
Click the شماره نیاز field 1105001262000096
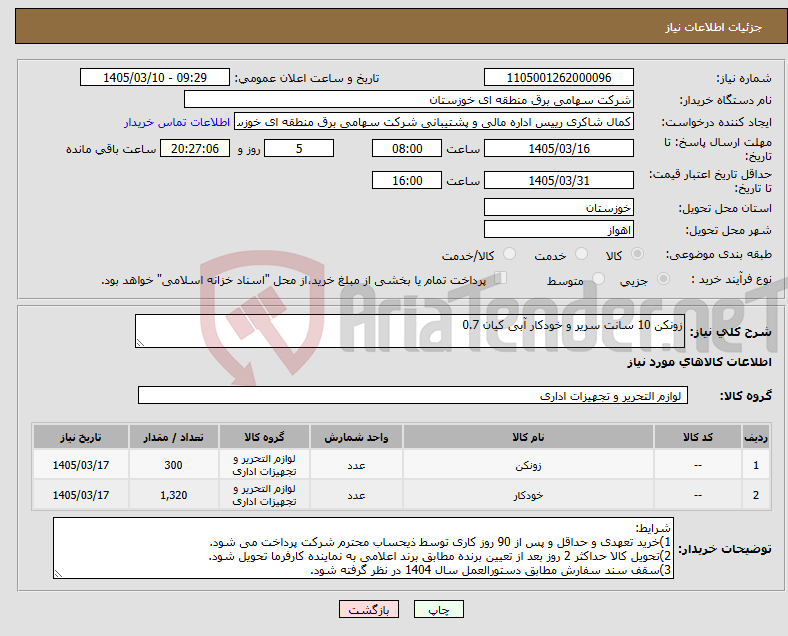click(x=558, y=78)
